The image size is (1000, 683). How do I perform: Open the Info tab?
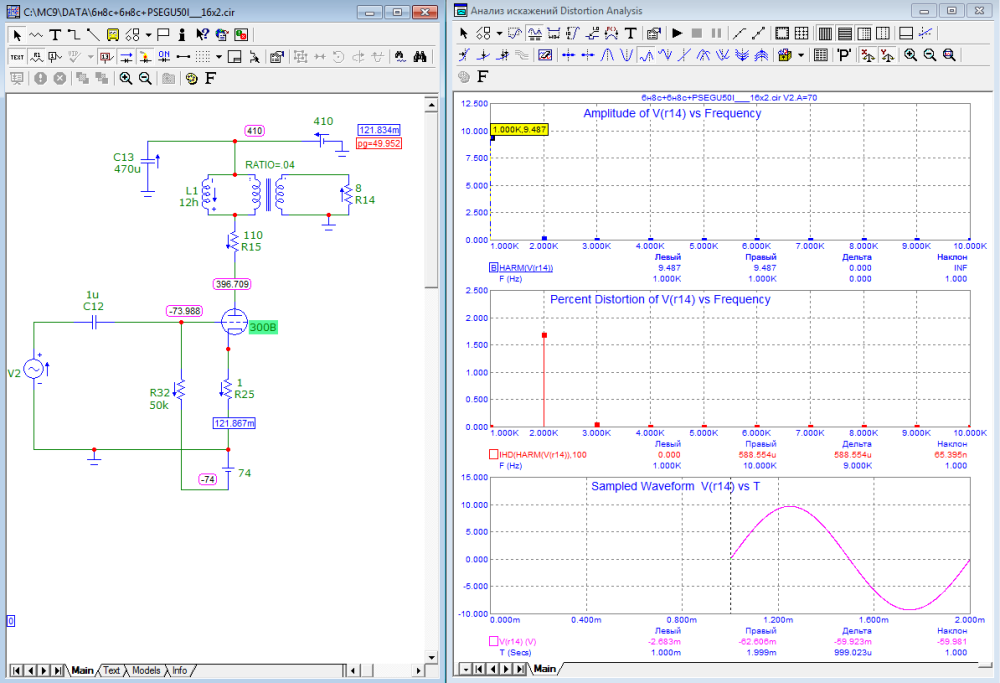click(179, 670)
